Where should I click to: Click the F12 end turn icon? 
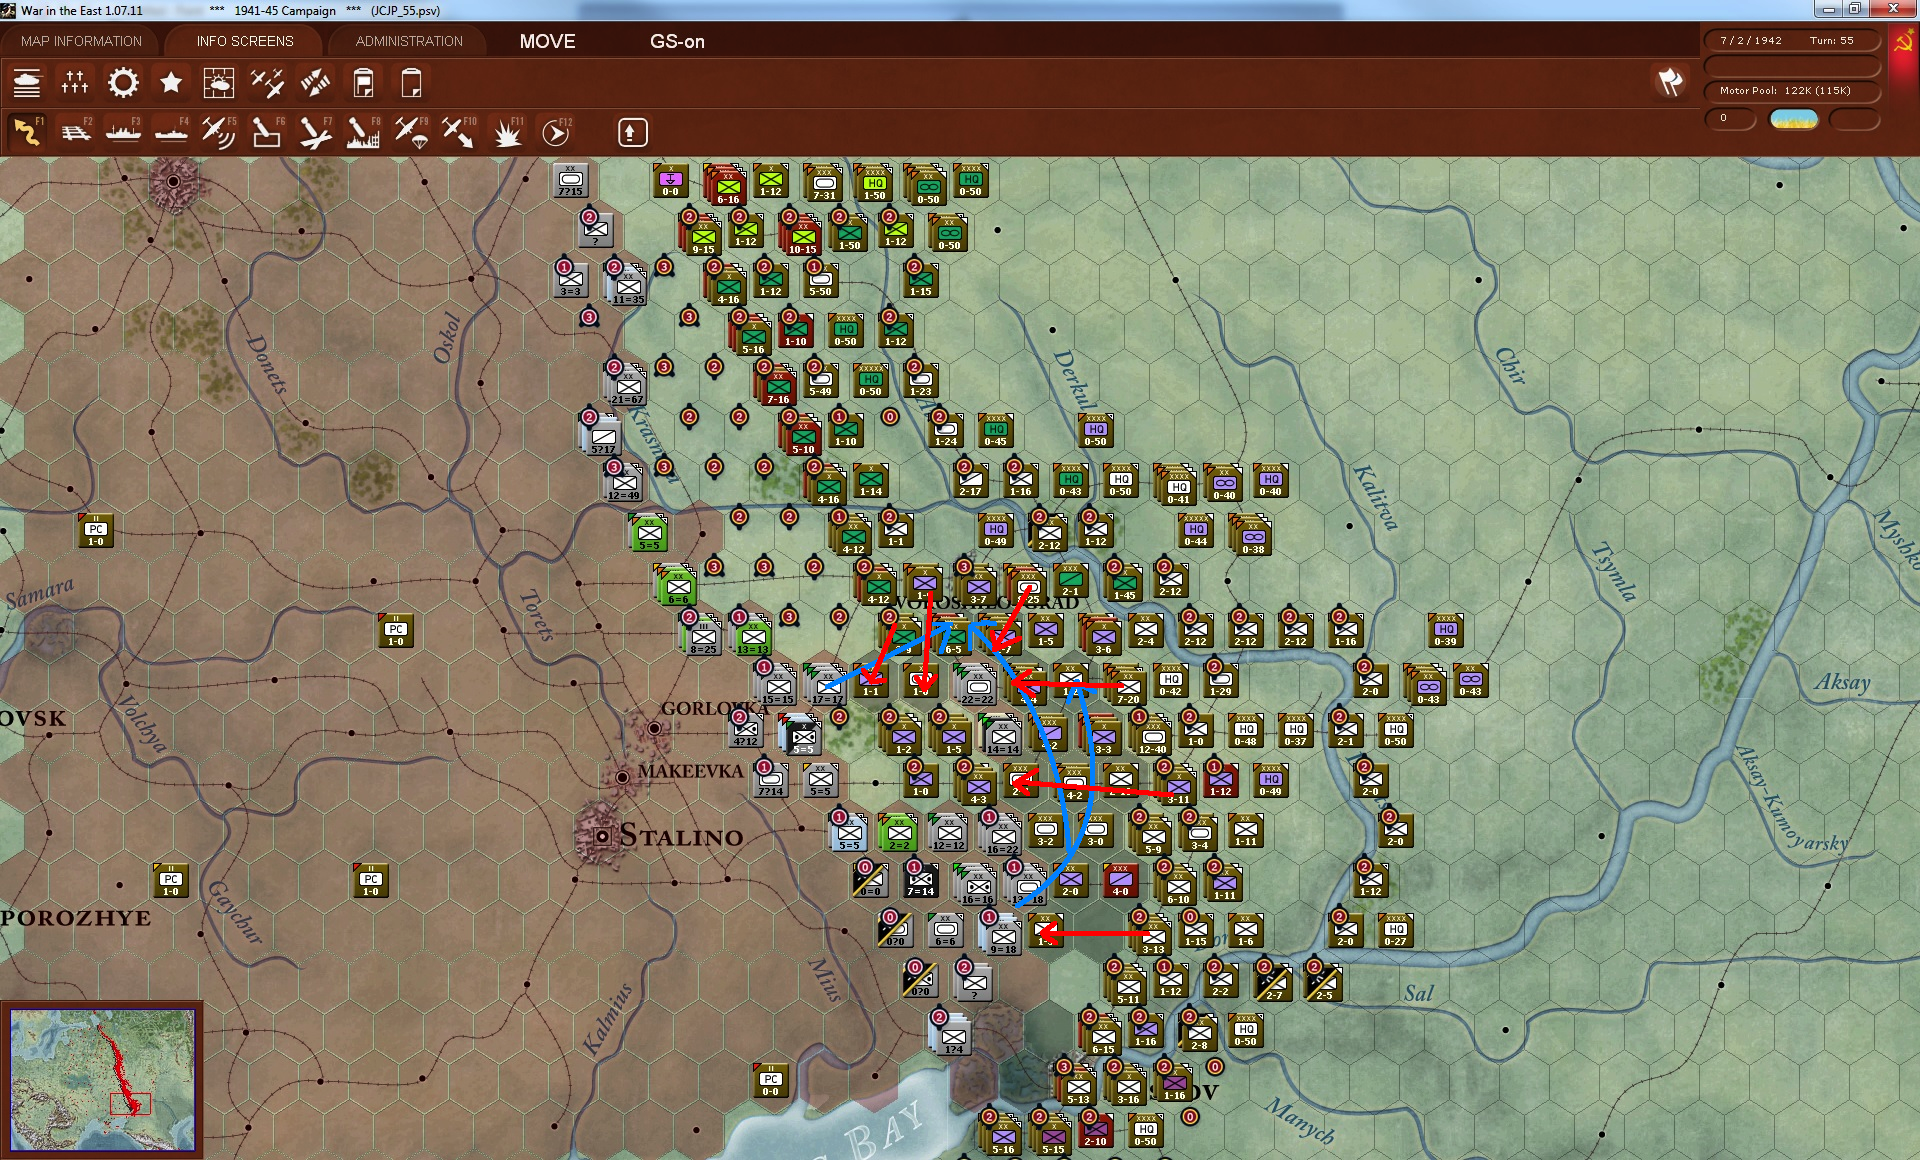pos(556,132)
